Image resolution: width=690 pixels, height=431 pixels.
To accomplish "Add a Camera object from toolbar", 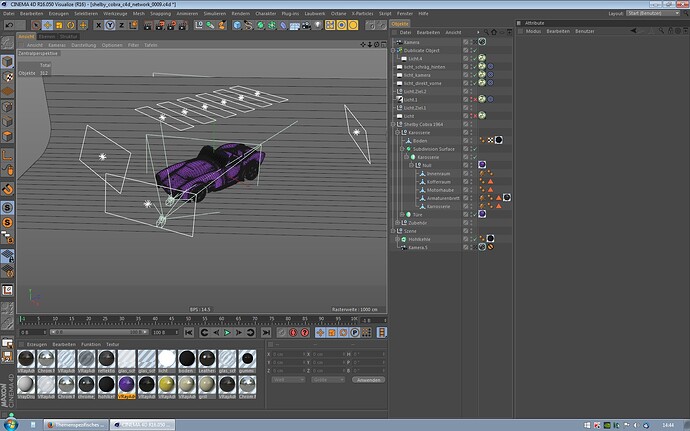I will 306,25.
